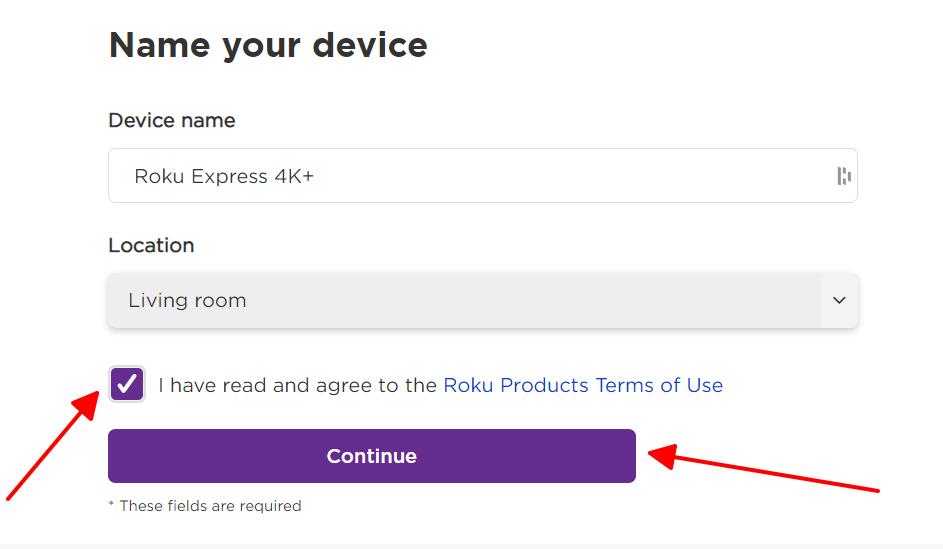Click the 'Name your device' heading
Screen dimensions: 943x549
pos(268,46)
